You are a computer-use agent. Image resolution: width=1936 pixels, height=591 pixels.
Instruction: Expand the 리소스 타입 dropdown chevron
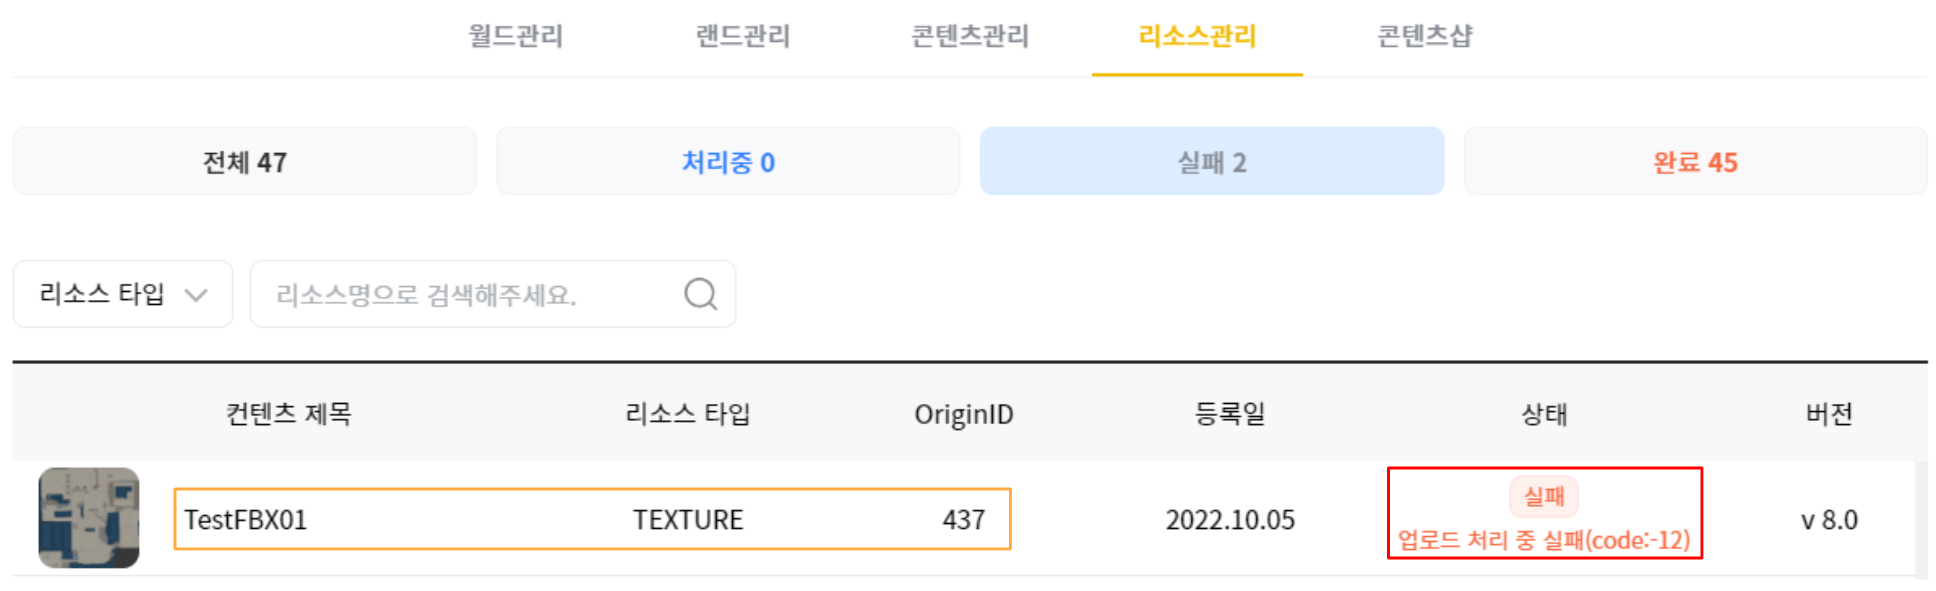pos(196,295)
